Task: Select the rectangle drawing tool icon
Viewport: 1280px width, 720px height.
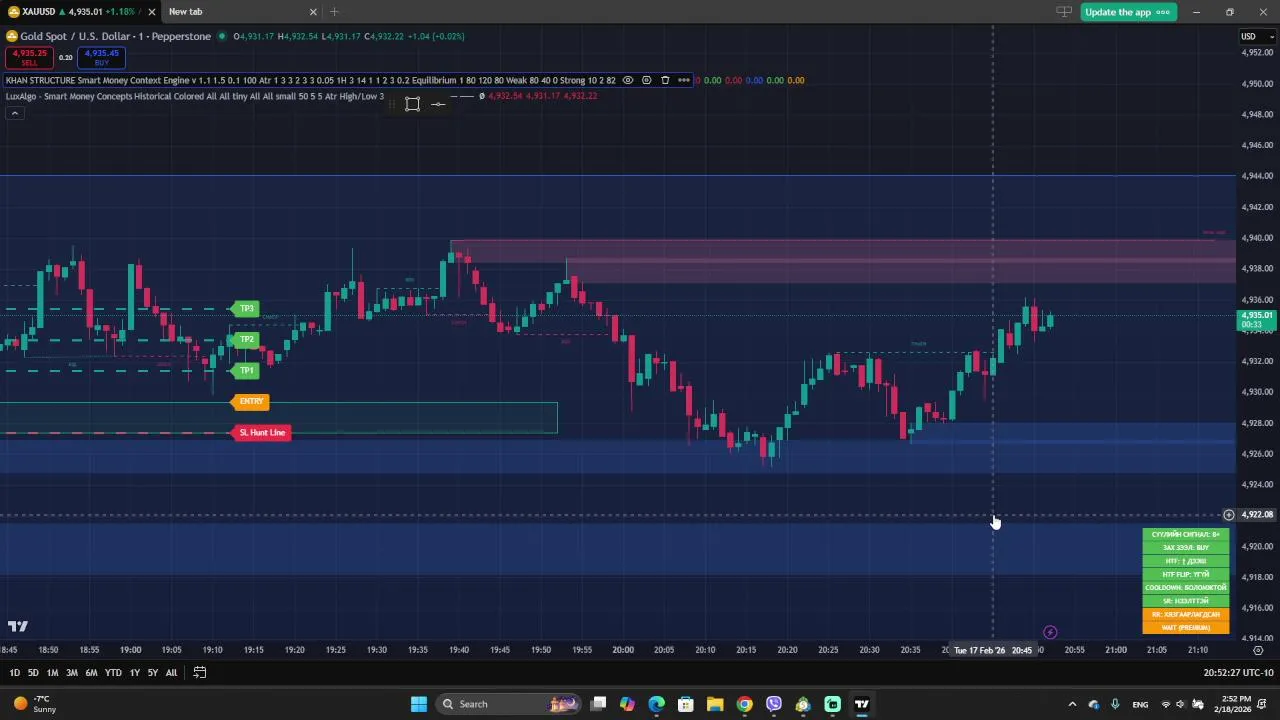Action: (412, 104)
